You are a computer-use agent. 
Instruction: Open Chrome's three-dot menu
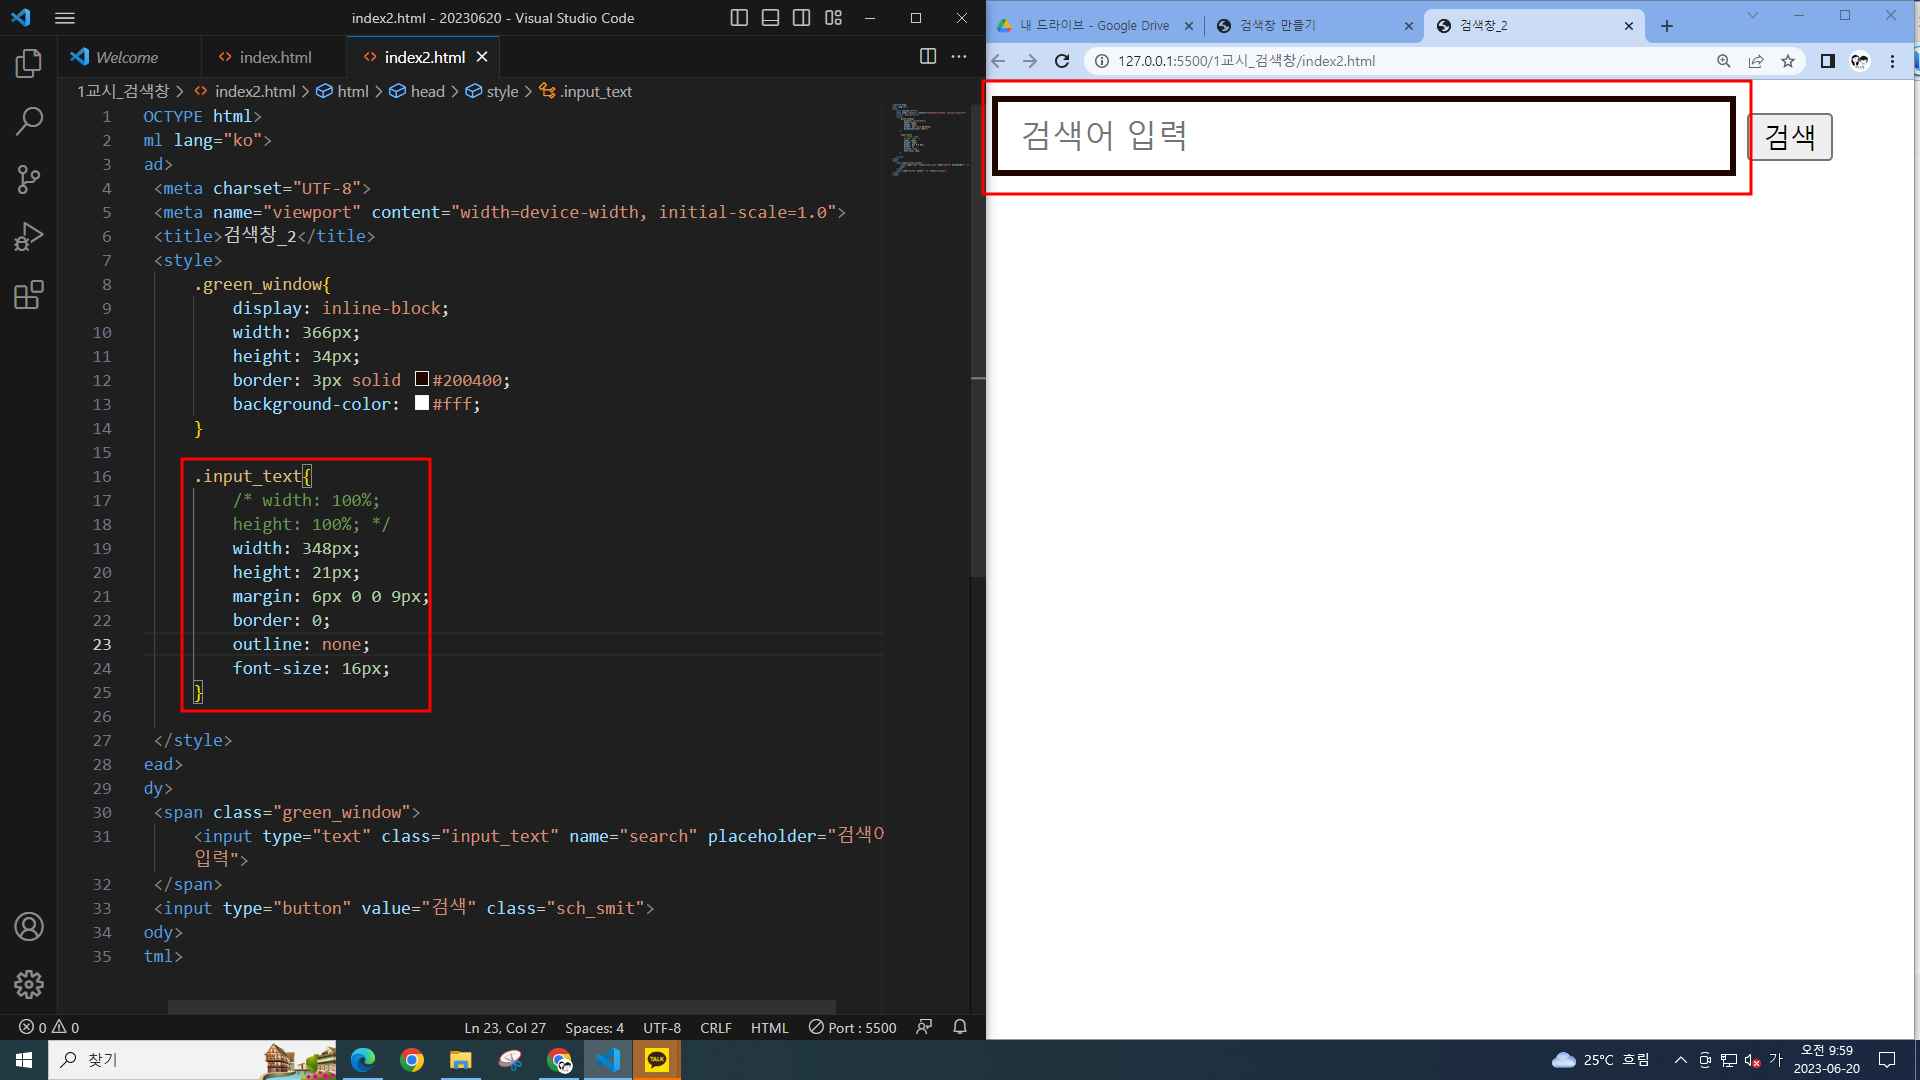[1892, 61]
